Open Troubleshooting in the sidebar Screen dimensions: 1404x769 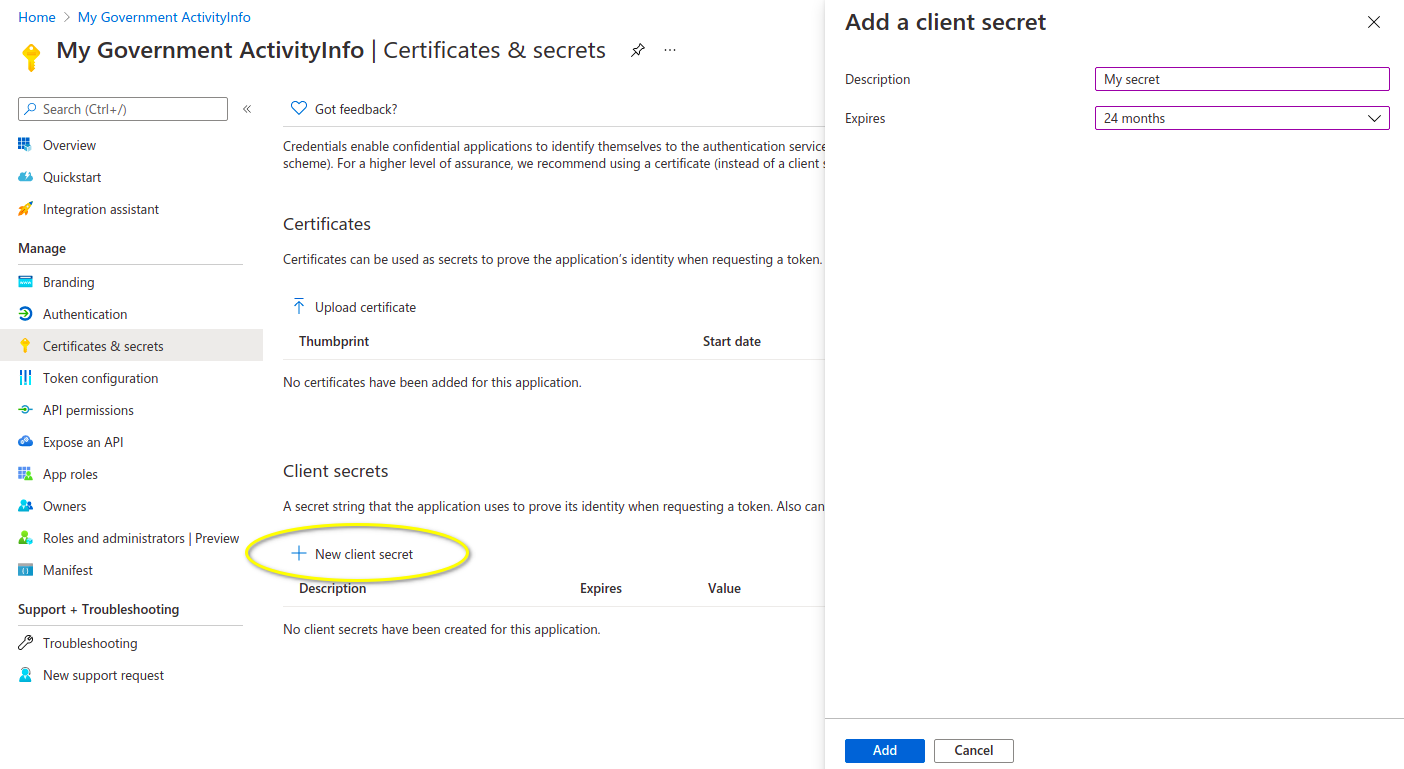click(x=90, y=643)
